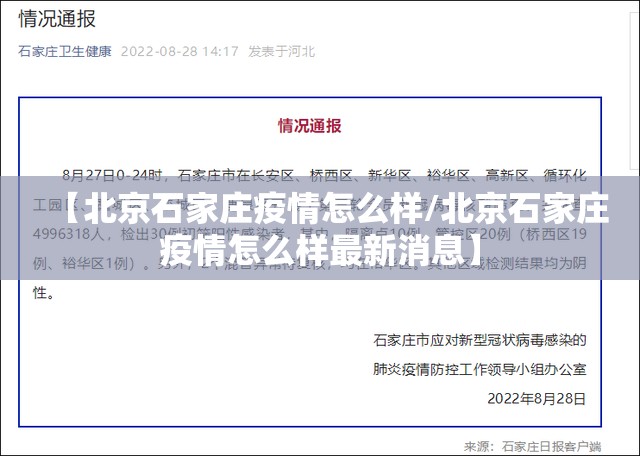Image resolution: width=640 pixels, height=456 pixels.
Task: Click the publish time 2022-08-28 14:17
Action: click(179, 51)
